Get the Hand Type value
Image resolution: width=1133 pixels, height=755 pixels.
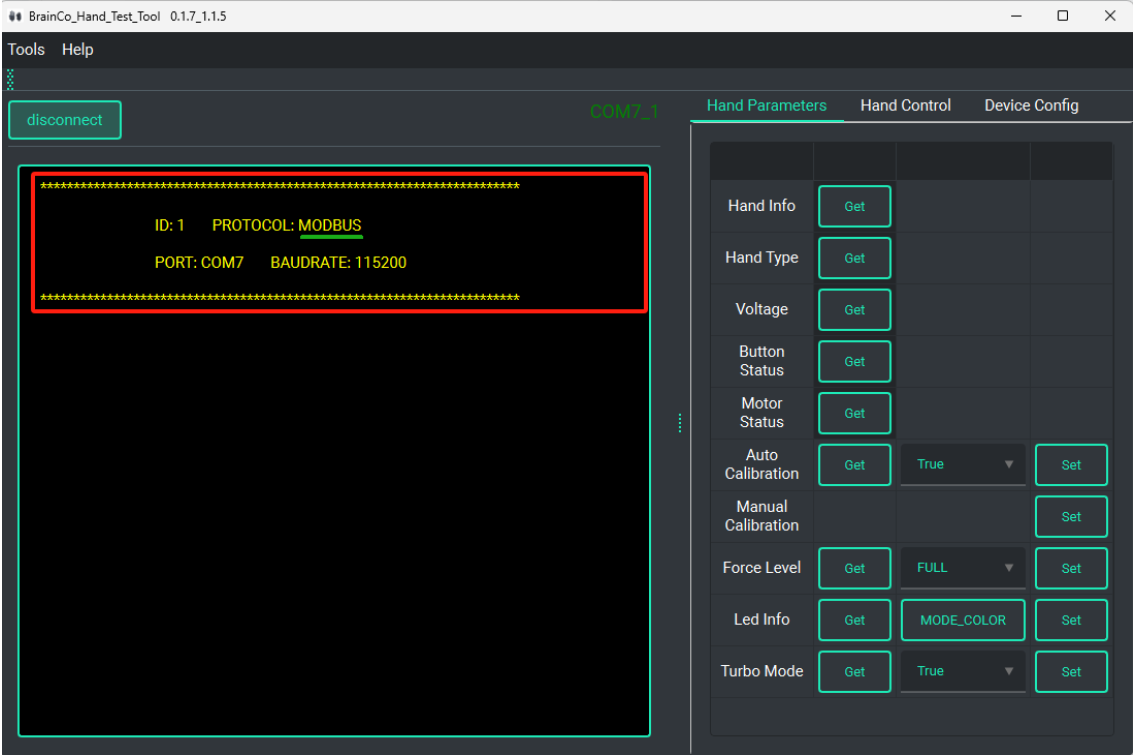[x=854, y=258]
